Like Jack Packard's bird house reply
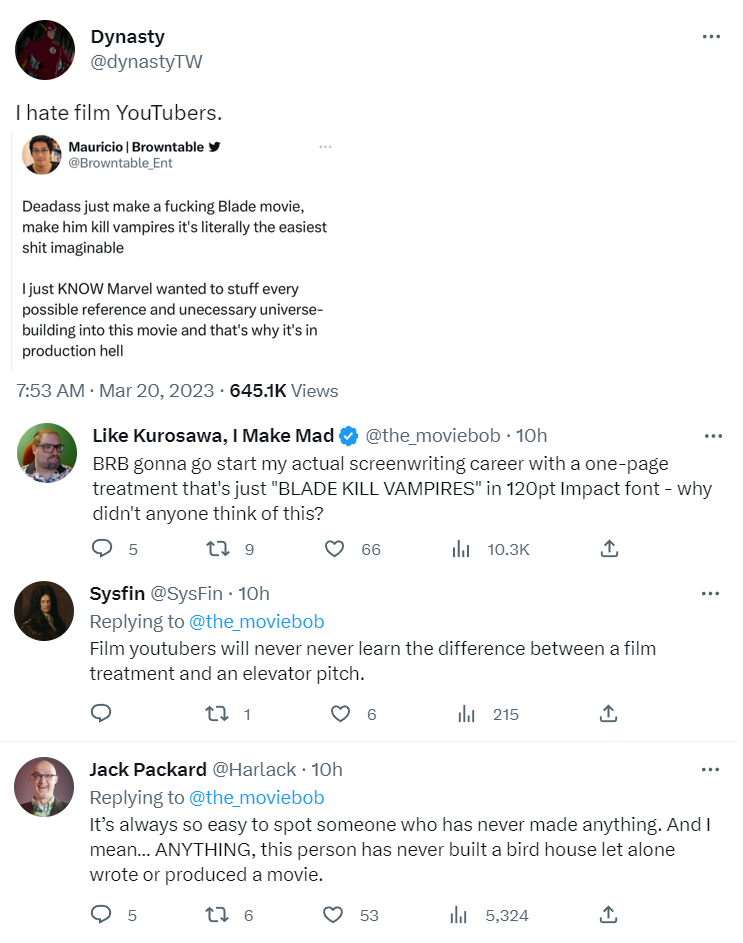 point(335,914)
